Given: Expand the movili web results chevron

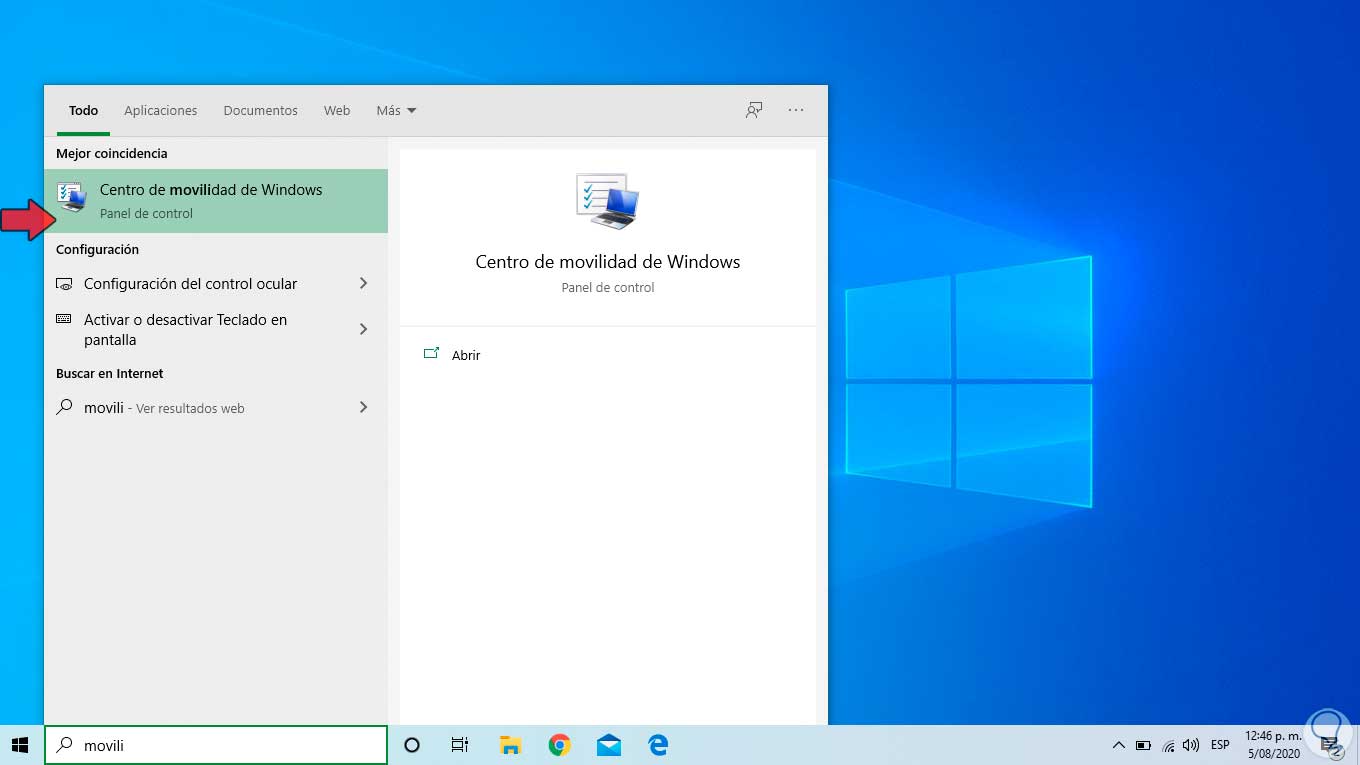Looking at the screenshot, I should point(363,407).
